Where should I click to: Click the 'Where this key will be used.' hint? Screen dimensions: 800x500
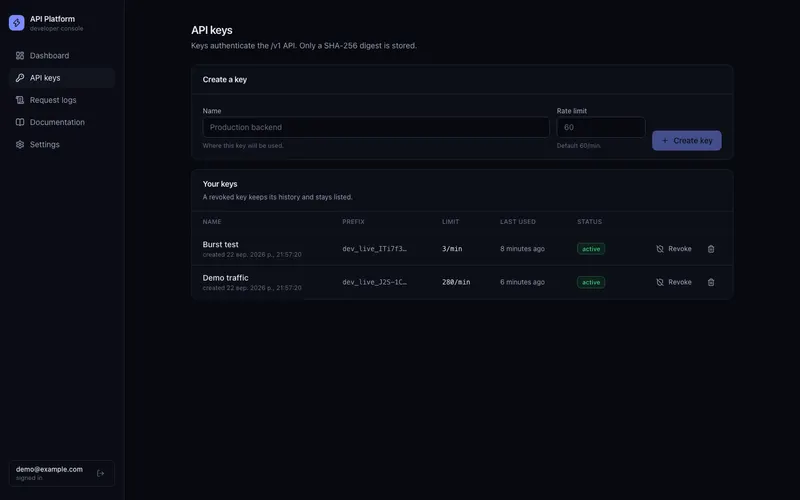(243, 146)
